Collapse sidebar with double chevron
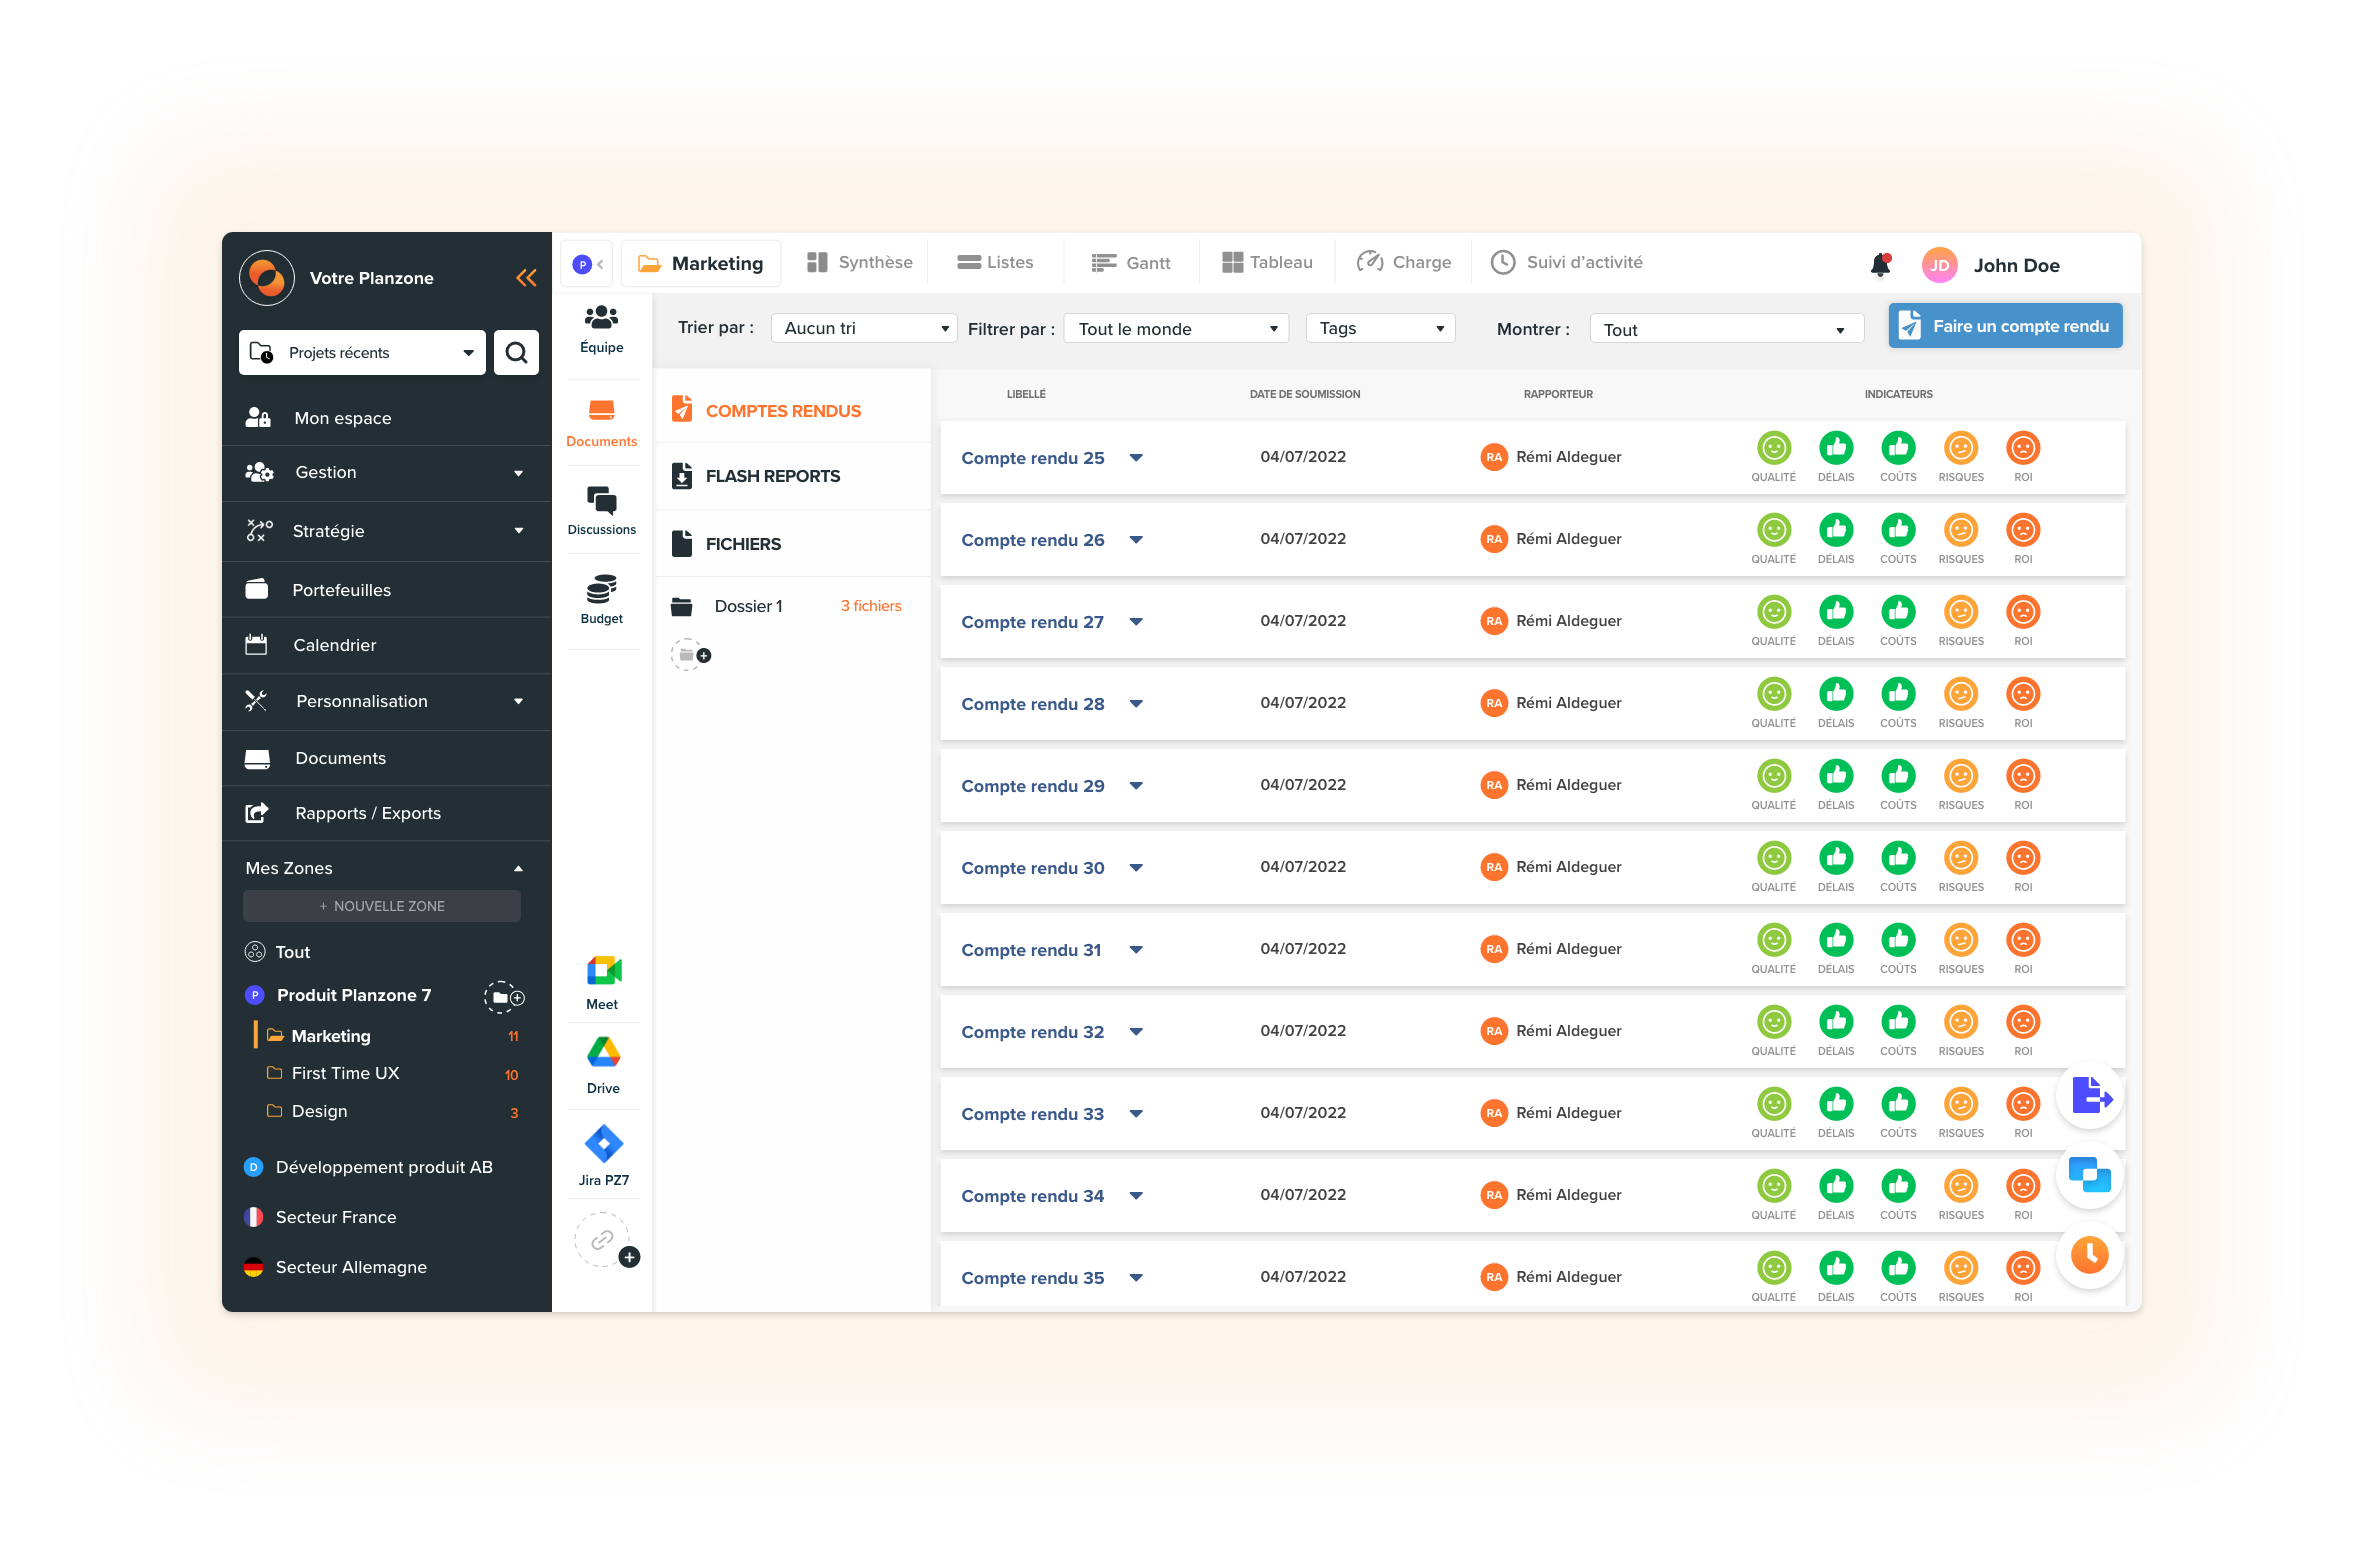Screen dimensions: 2365x1557 coord(526,278)
